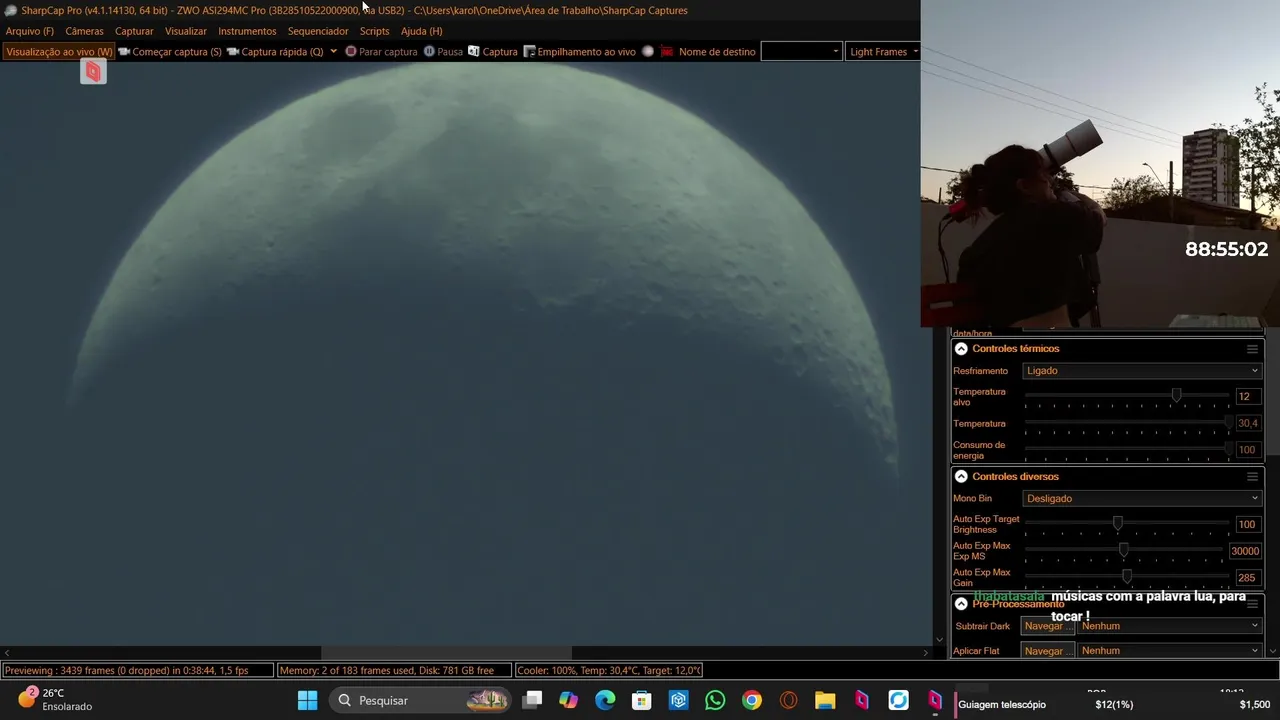Click the Começar captura camera icon

click(x=124, y=51)
